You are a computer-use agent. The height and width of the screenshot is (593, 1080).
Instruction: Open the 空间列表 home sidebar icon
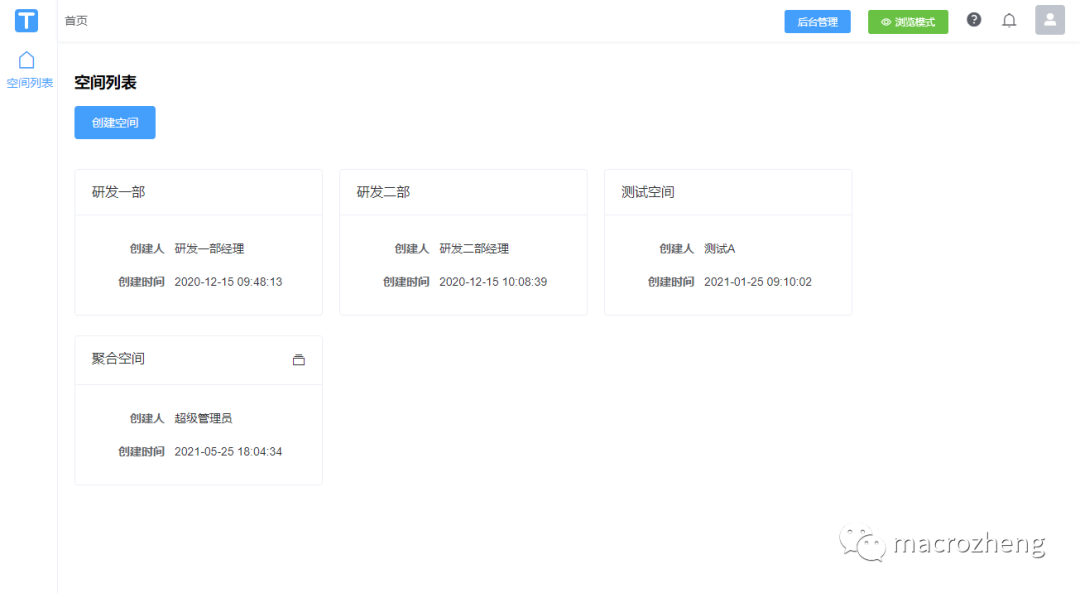27,61
